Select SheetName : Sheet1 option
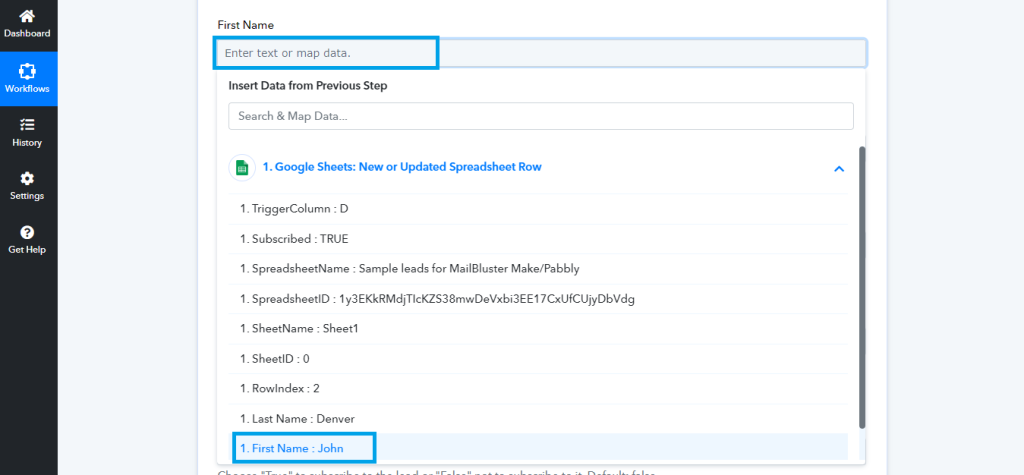Screen dimensions: 1024x475 point(298,328)
